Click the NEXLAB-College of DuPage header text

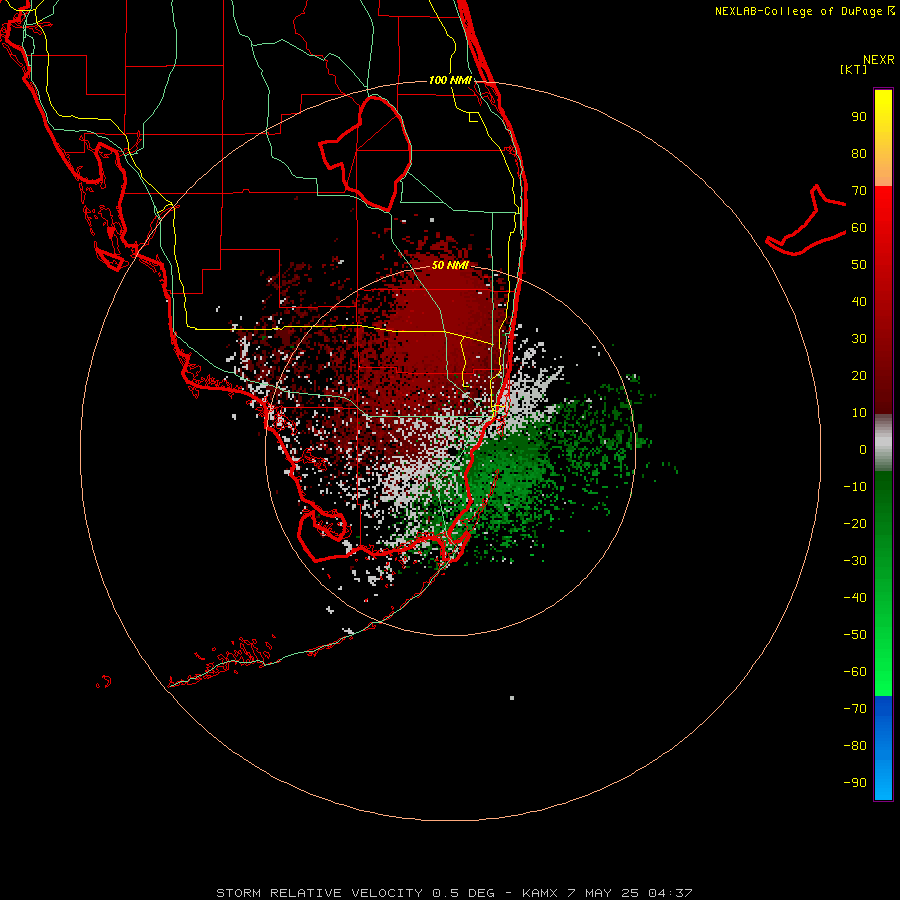(804, 11)
